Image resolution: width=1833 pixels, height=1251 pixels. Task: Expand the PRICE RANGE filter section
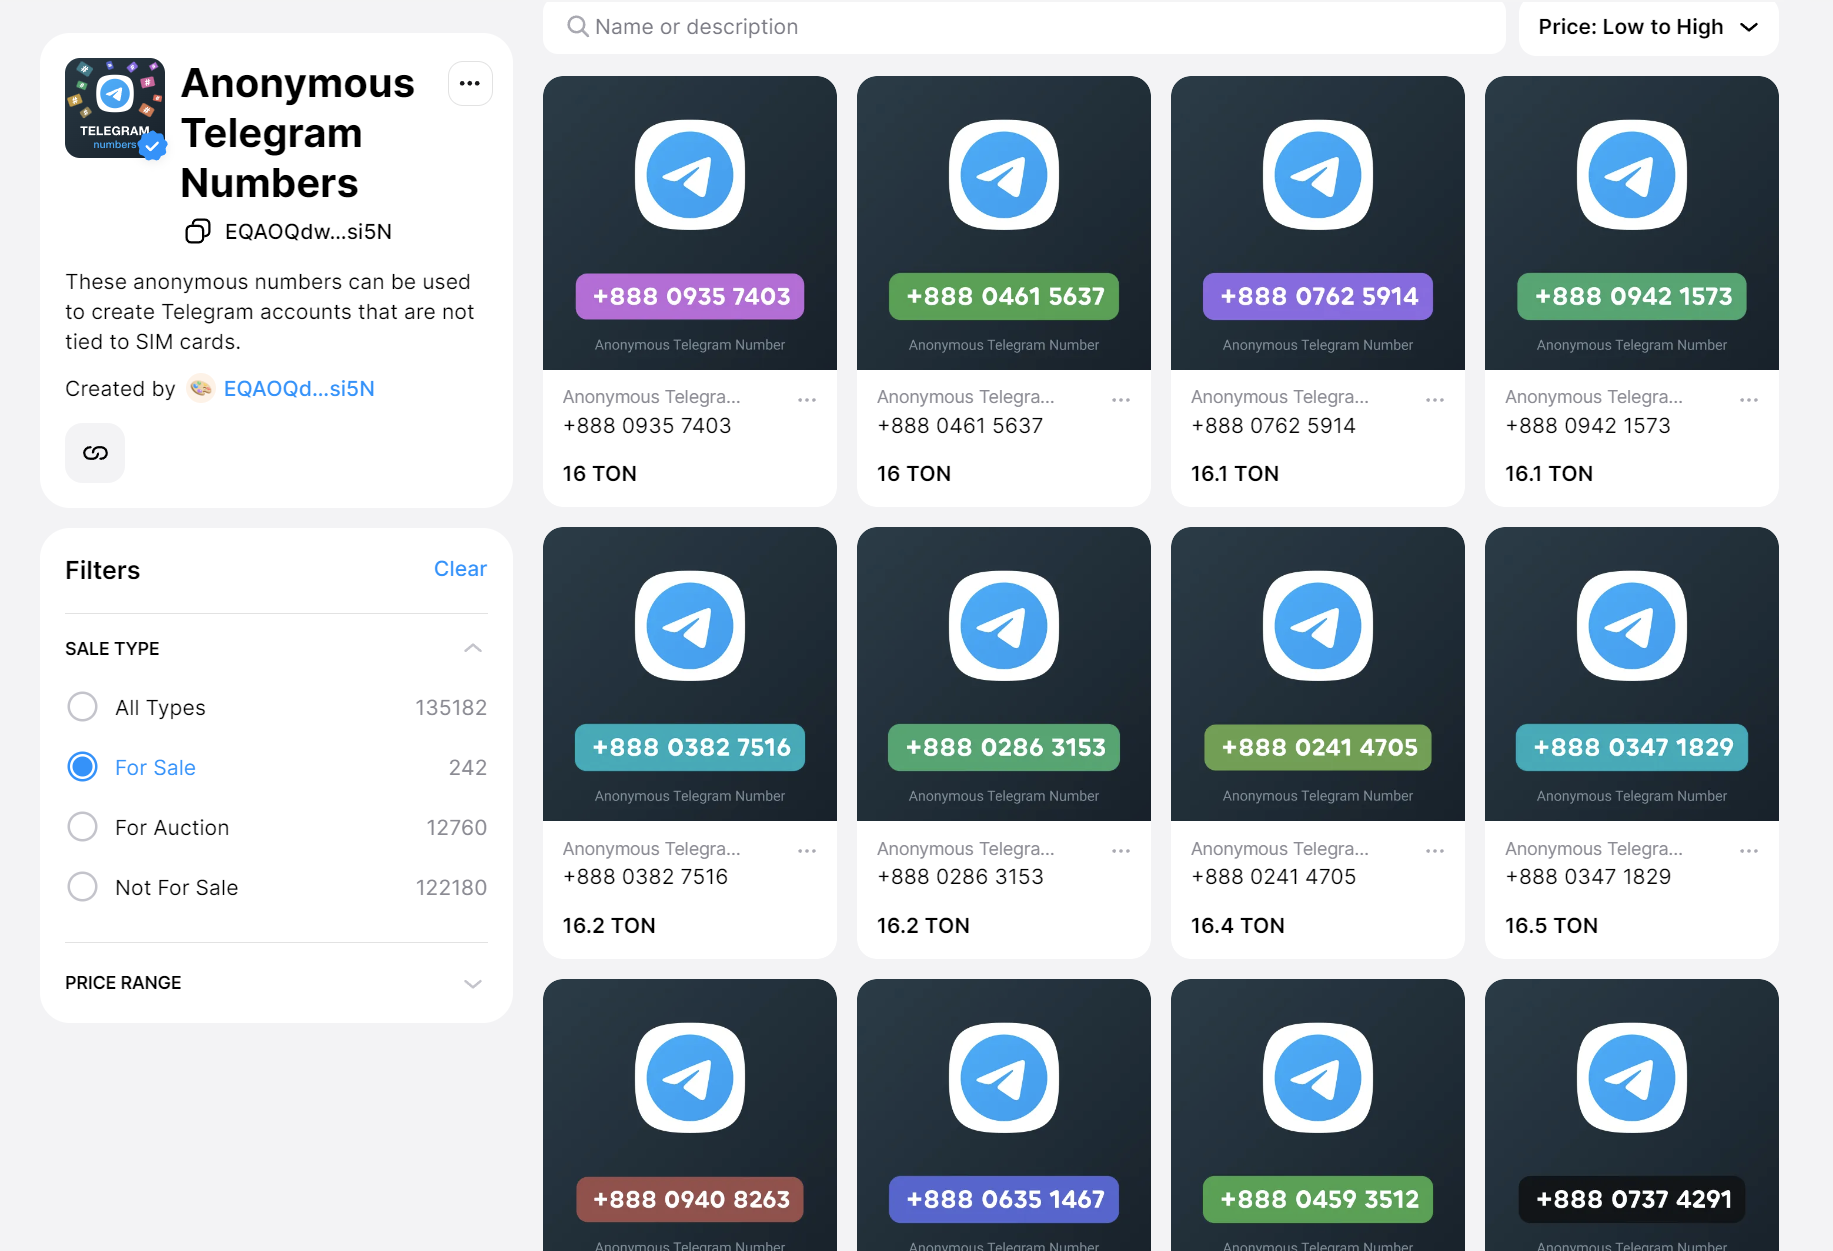[473, 983]
